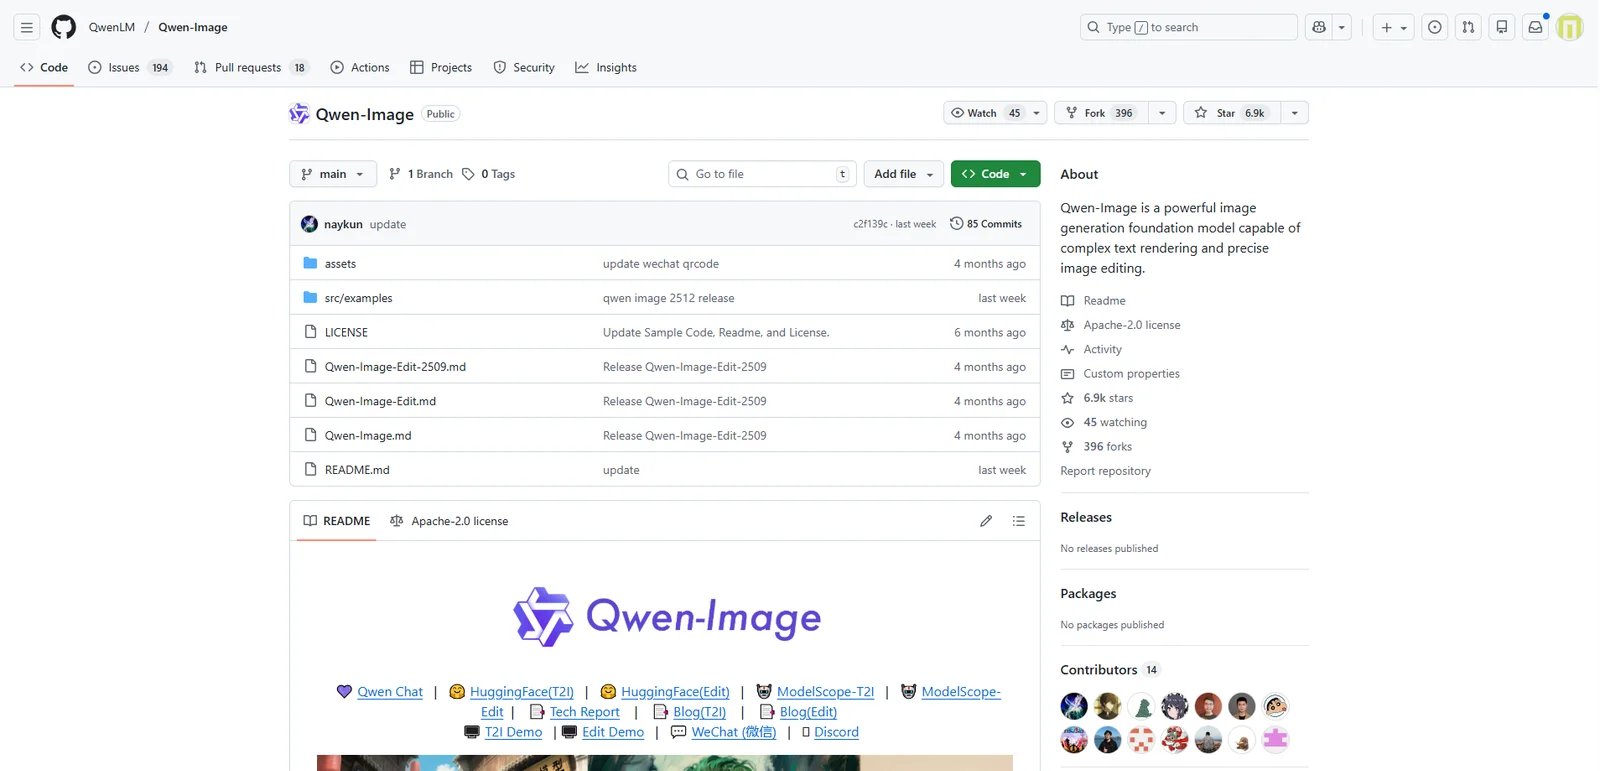Open the 0 Tags link
Viewport: 1600px width, 771px height.
tap(489, 174)
